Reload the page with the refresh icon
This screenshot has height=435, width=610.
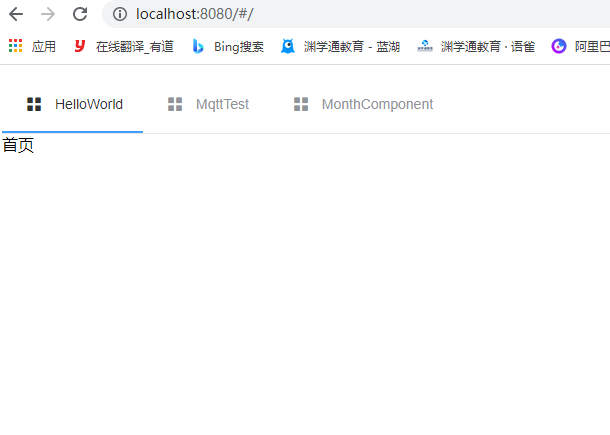(x=80, y=14)
